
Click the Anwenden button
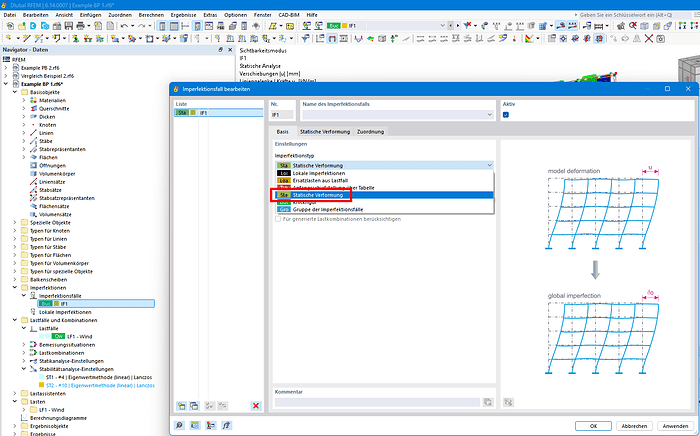675,426
